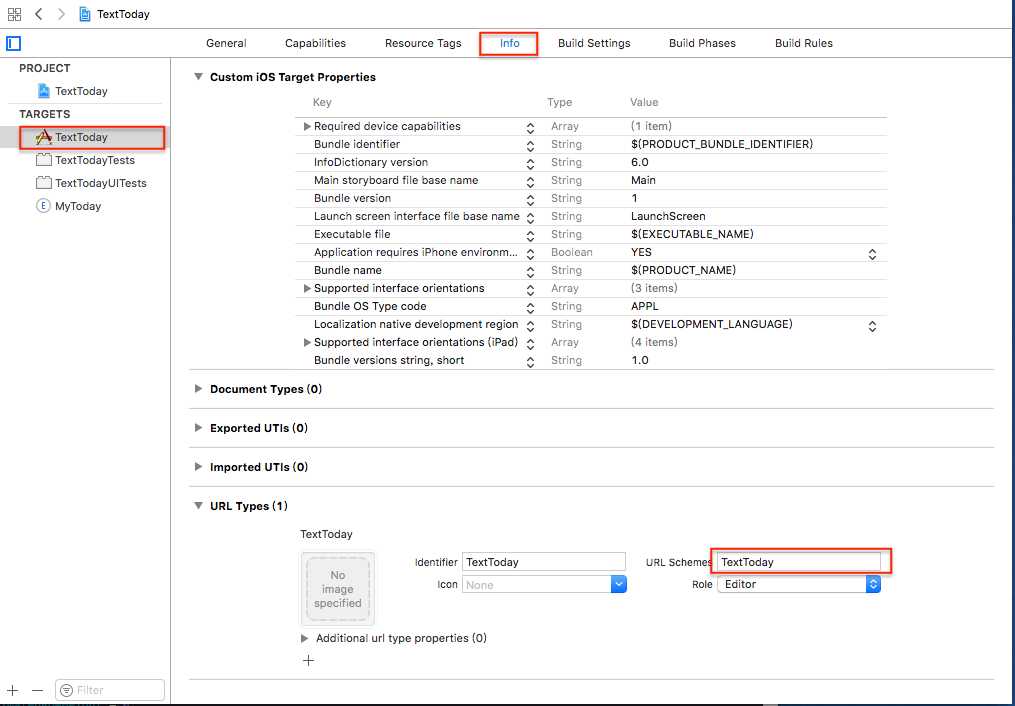
Task: Click the TextToday project file icon in jump bar
Action: 85,14
